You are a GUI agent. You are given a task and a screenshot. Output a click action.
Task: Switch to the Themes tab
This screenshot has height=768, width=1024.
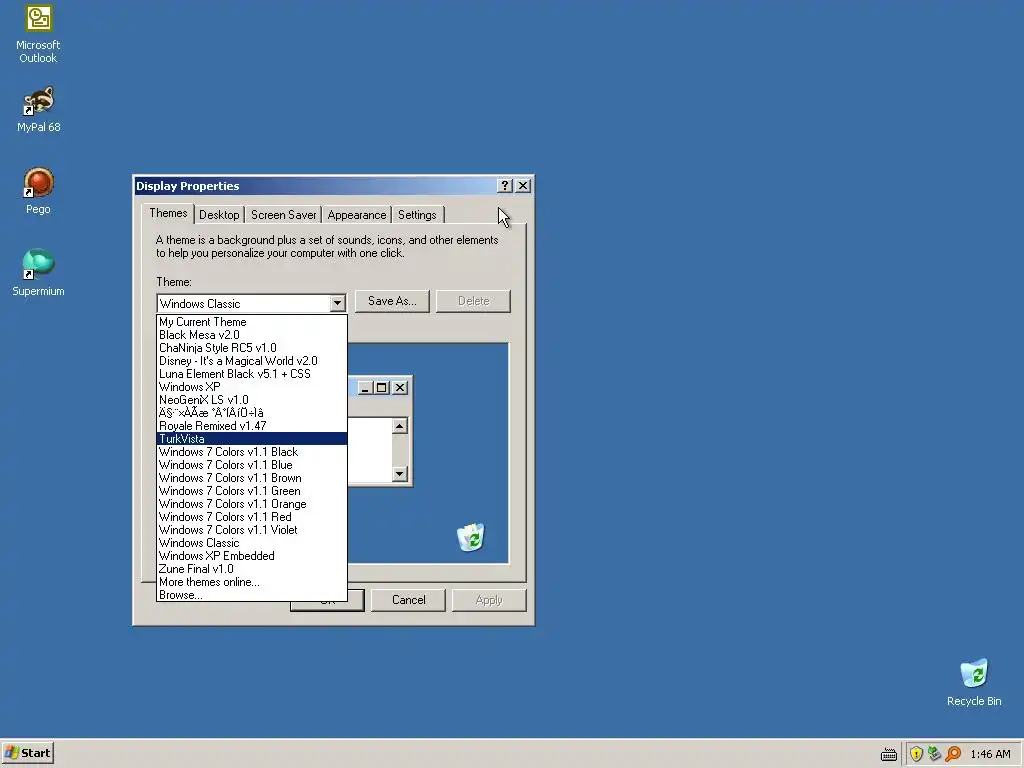(x=168, y=213)
